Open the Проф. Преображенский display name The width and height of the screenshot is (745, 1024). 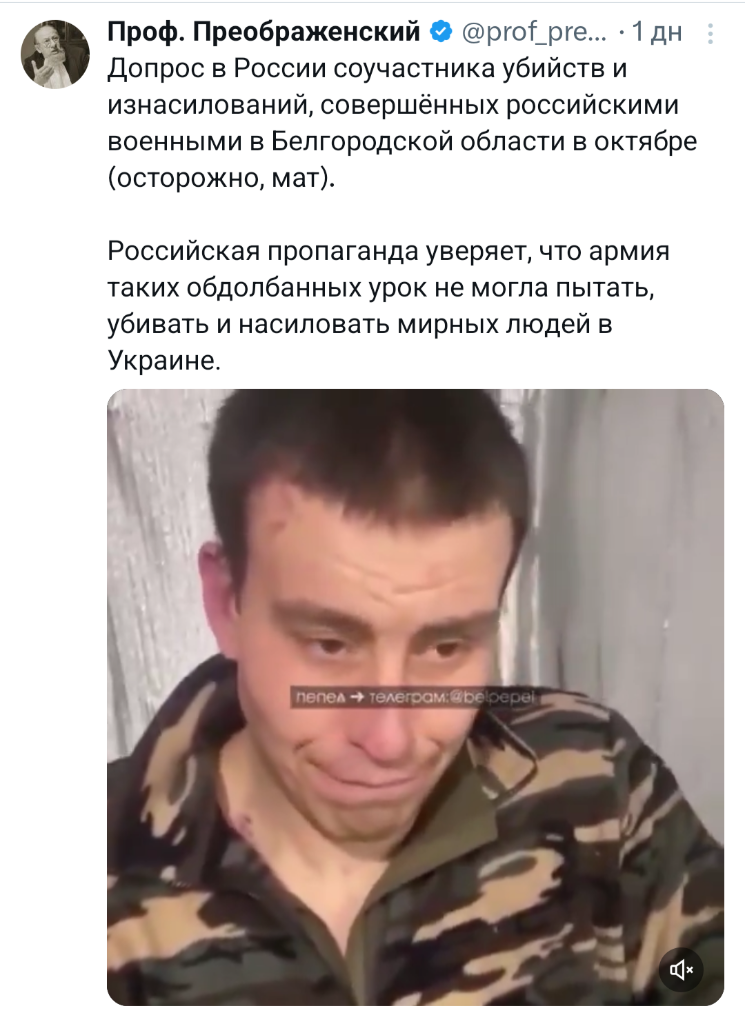pyautogui.click(x=263, y=31)
